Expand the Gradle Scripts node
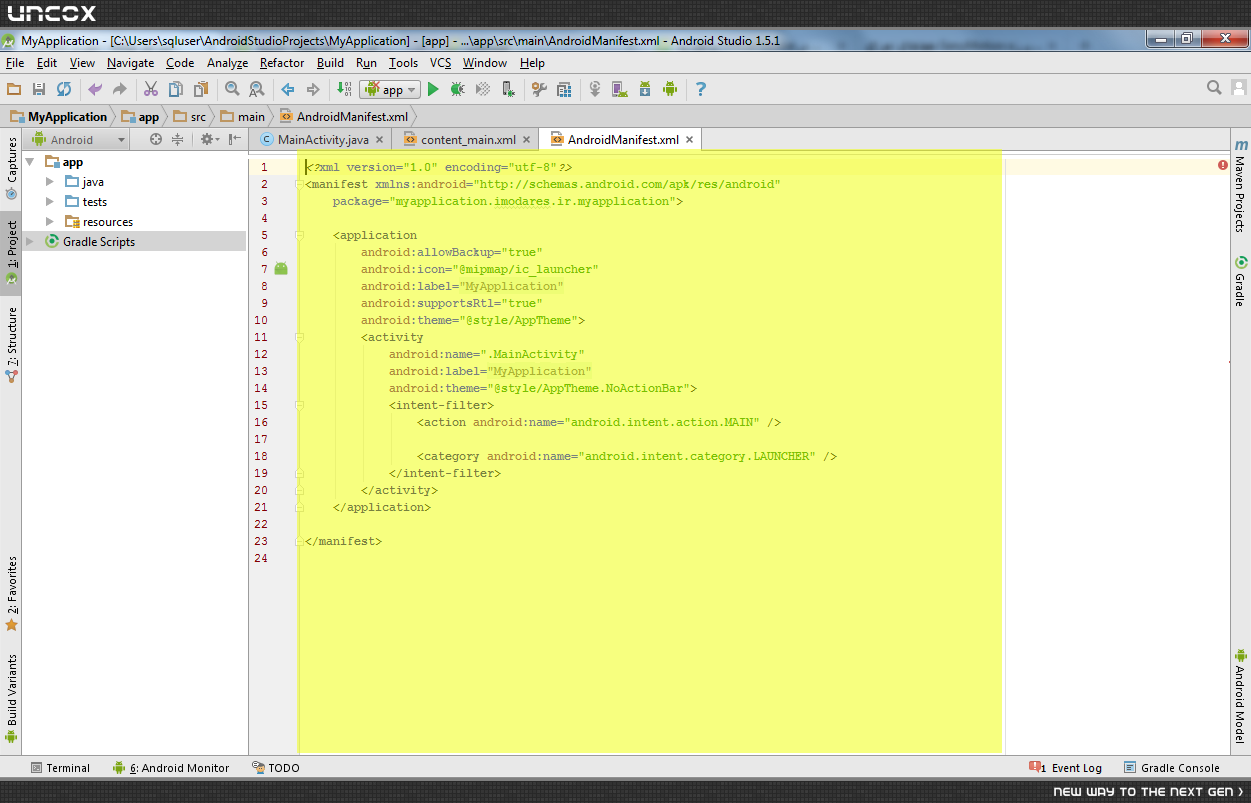This screenshot has width=1251, height=803. [30, 242]
